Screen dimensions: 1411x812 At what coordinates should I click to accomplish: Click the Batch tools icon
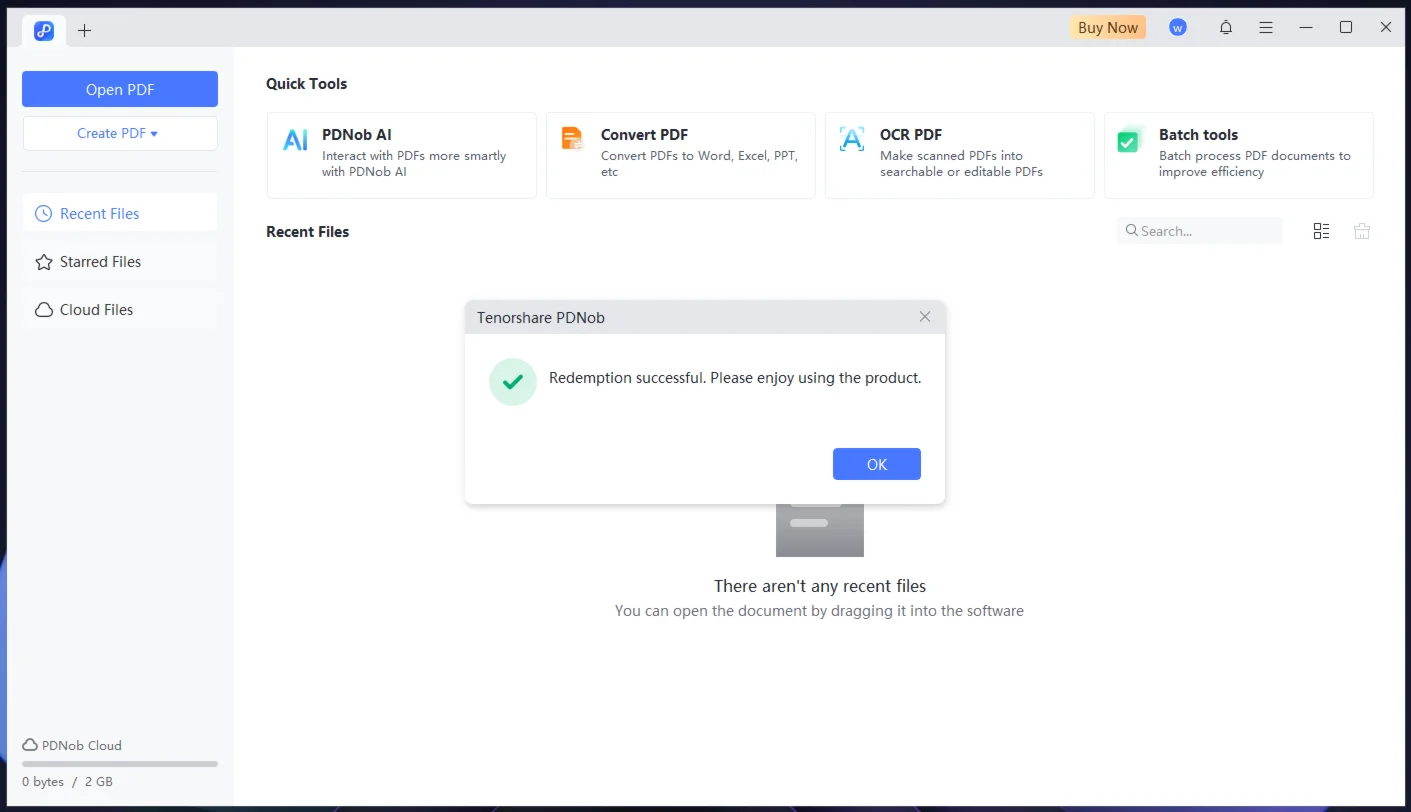point(1130,139)
